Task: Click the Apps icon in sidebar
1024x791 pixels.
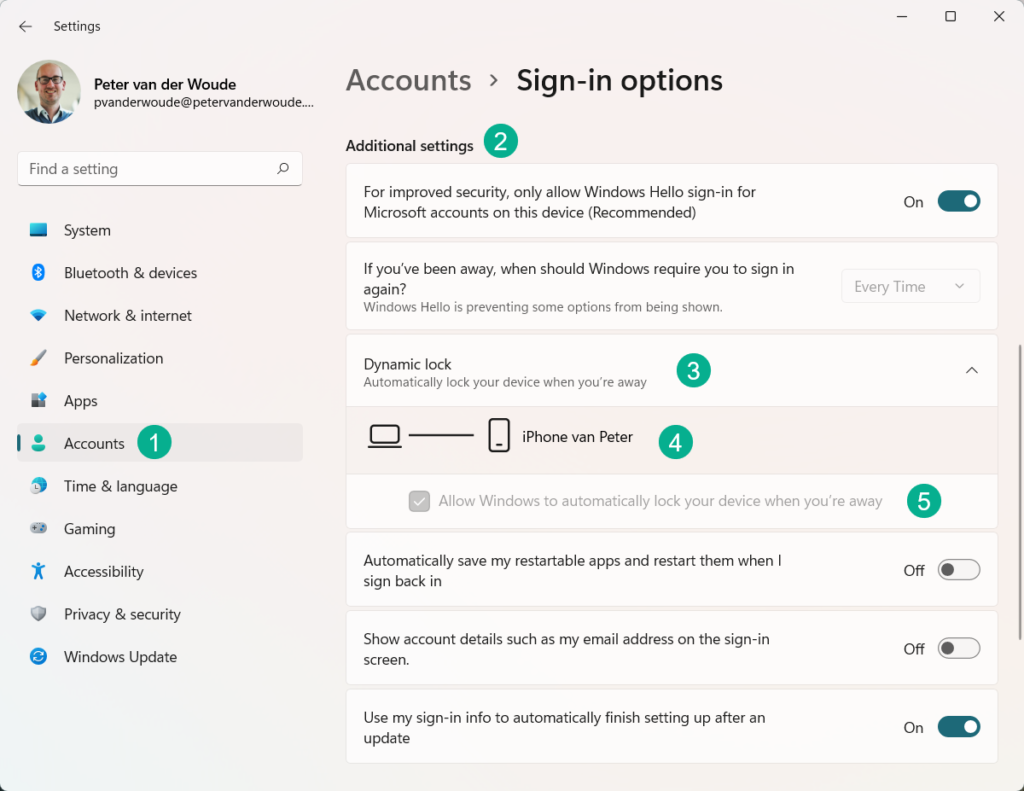Action: coord(36,400)
